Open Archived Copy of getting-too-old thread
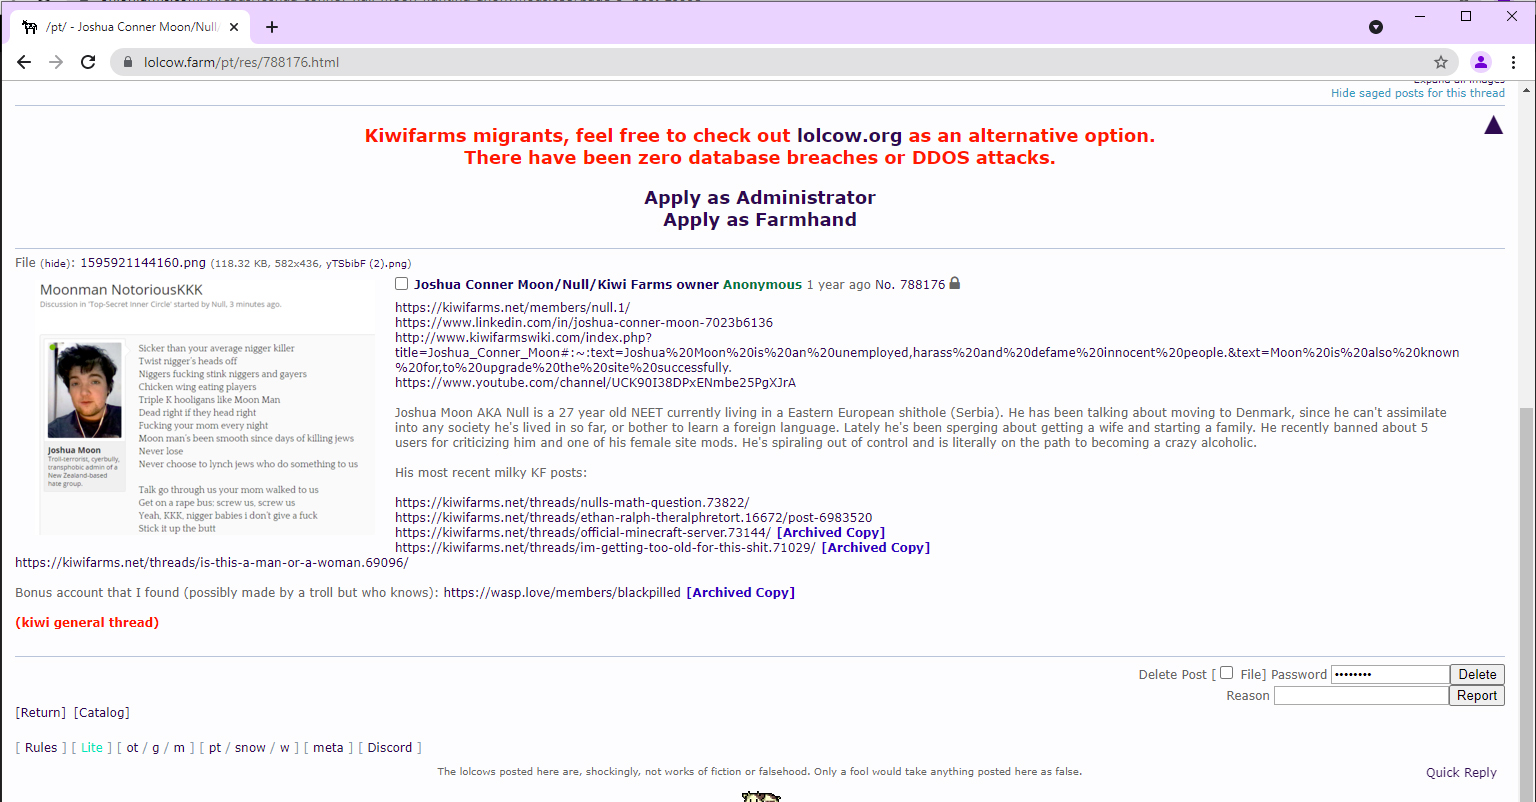Screen dimensions: 1536x802 point(876,548)
